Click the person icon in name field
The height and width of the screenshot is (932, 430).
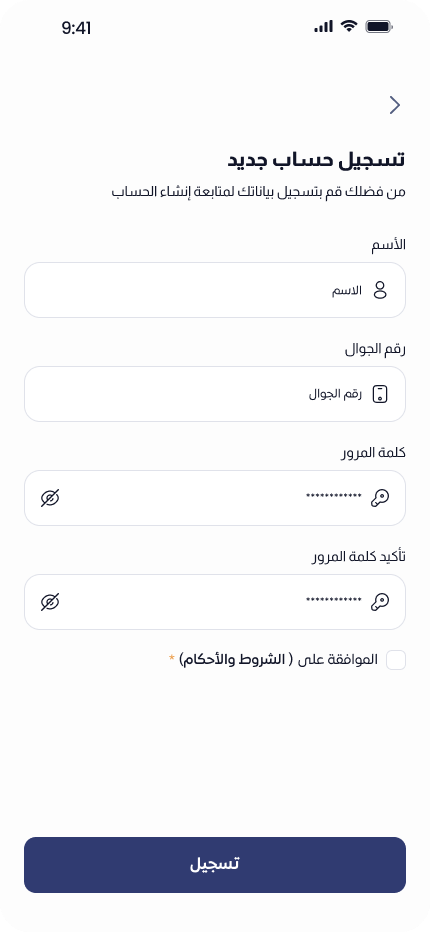point(379,290)
